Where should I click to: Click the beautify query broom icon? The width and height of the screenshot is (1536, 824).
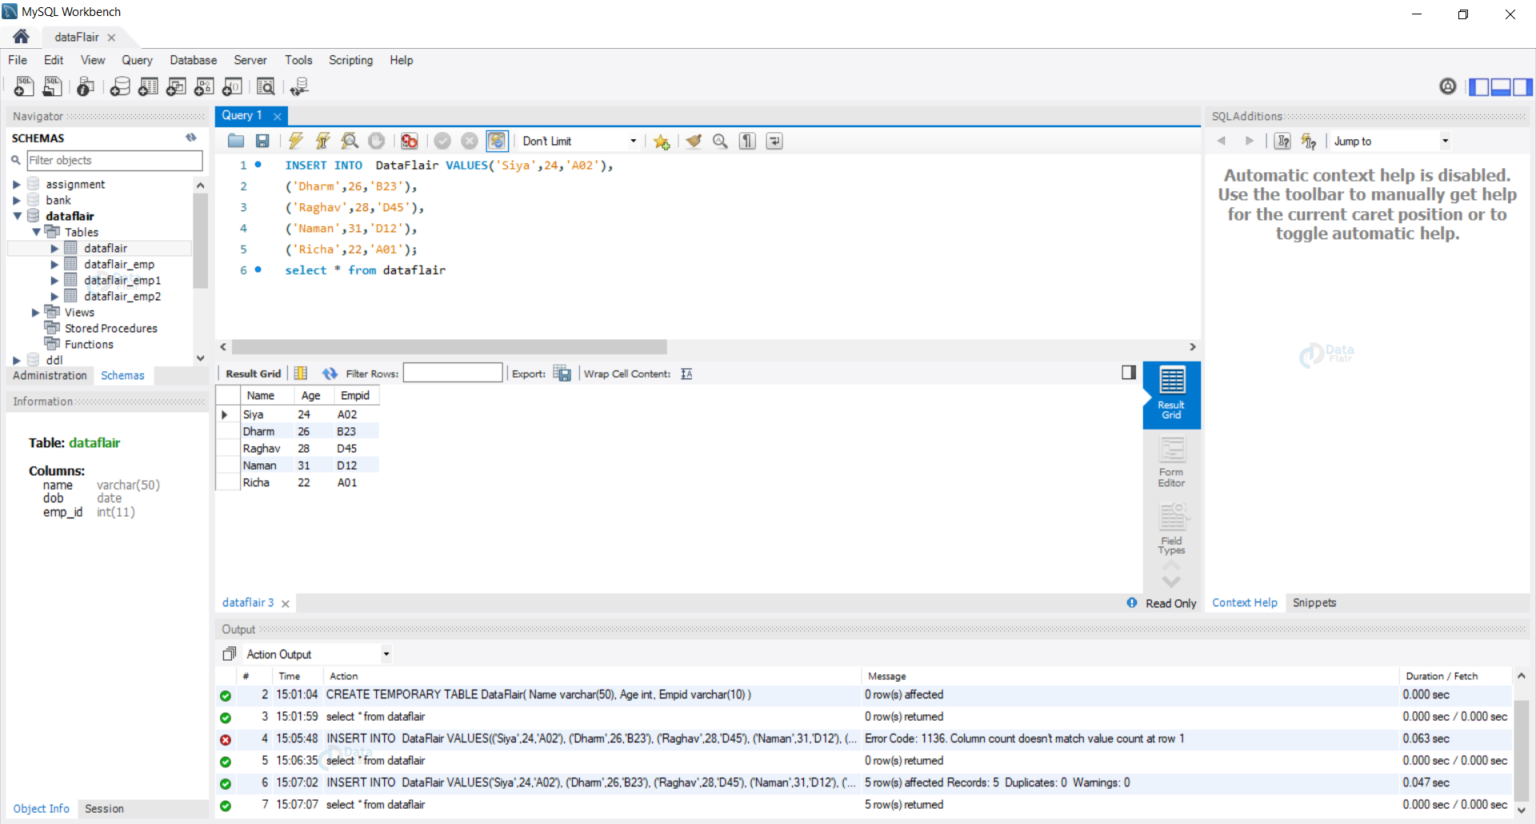pyautogui.click(x=693, y=141)
